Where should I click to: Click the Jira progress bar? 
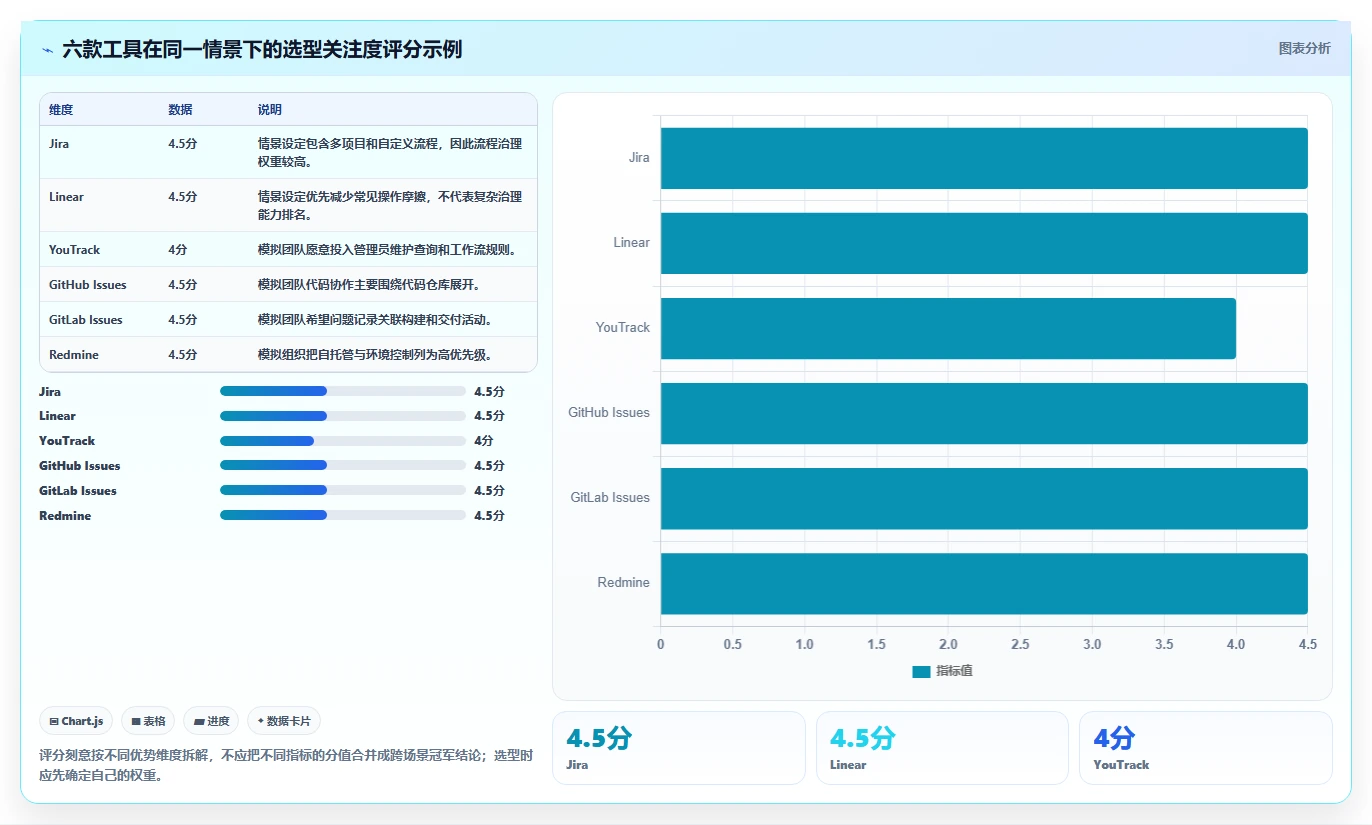343,391
